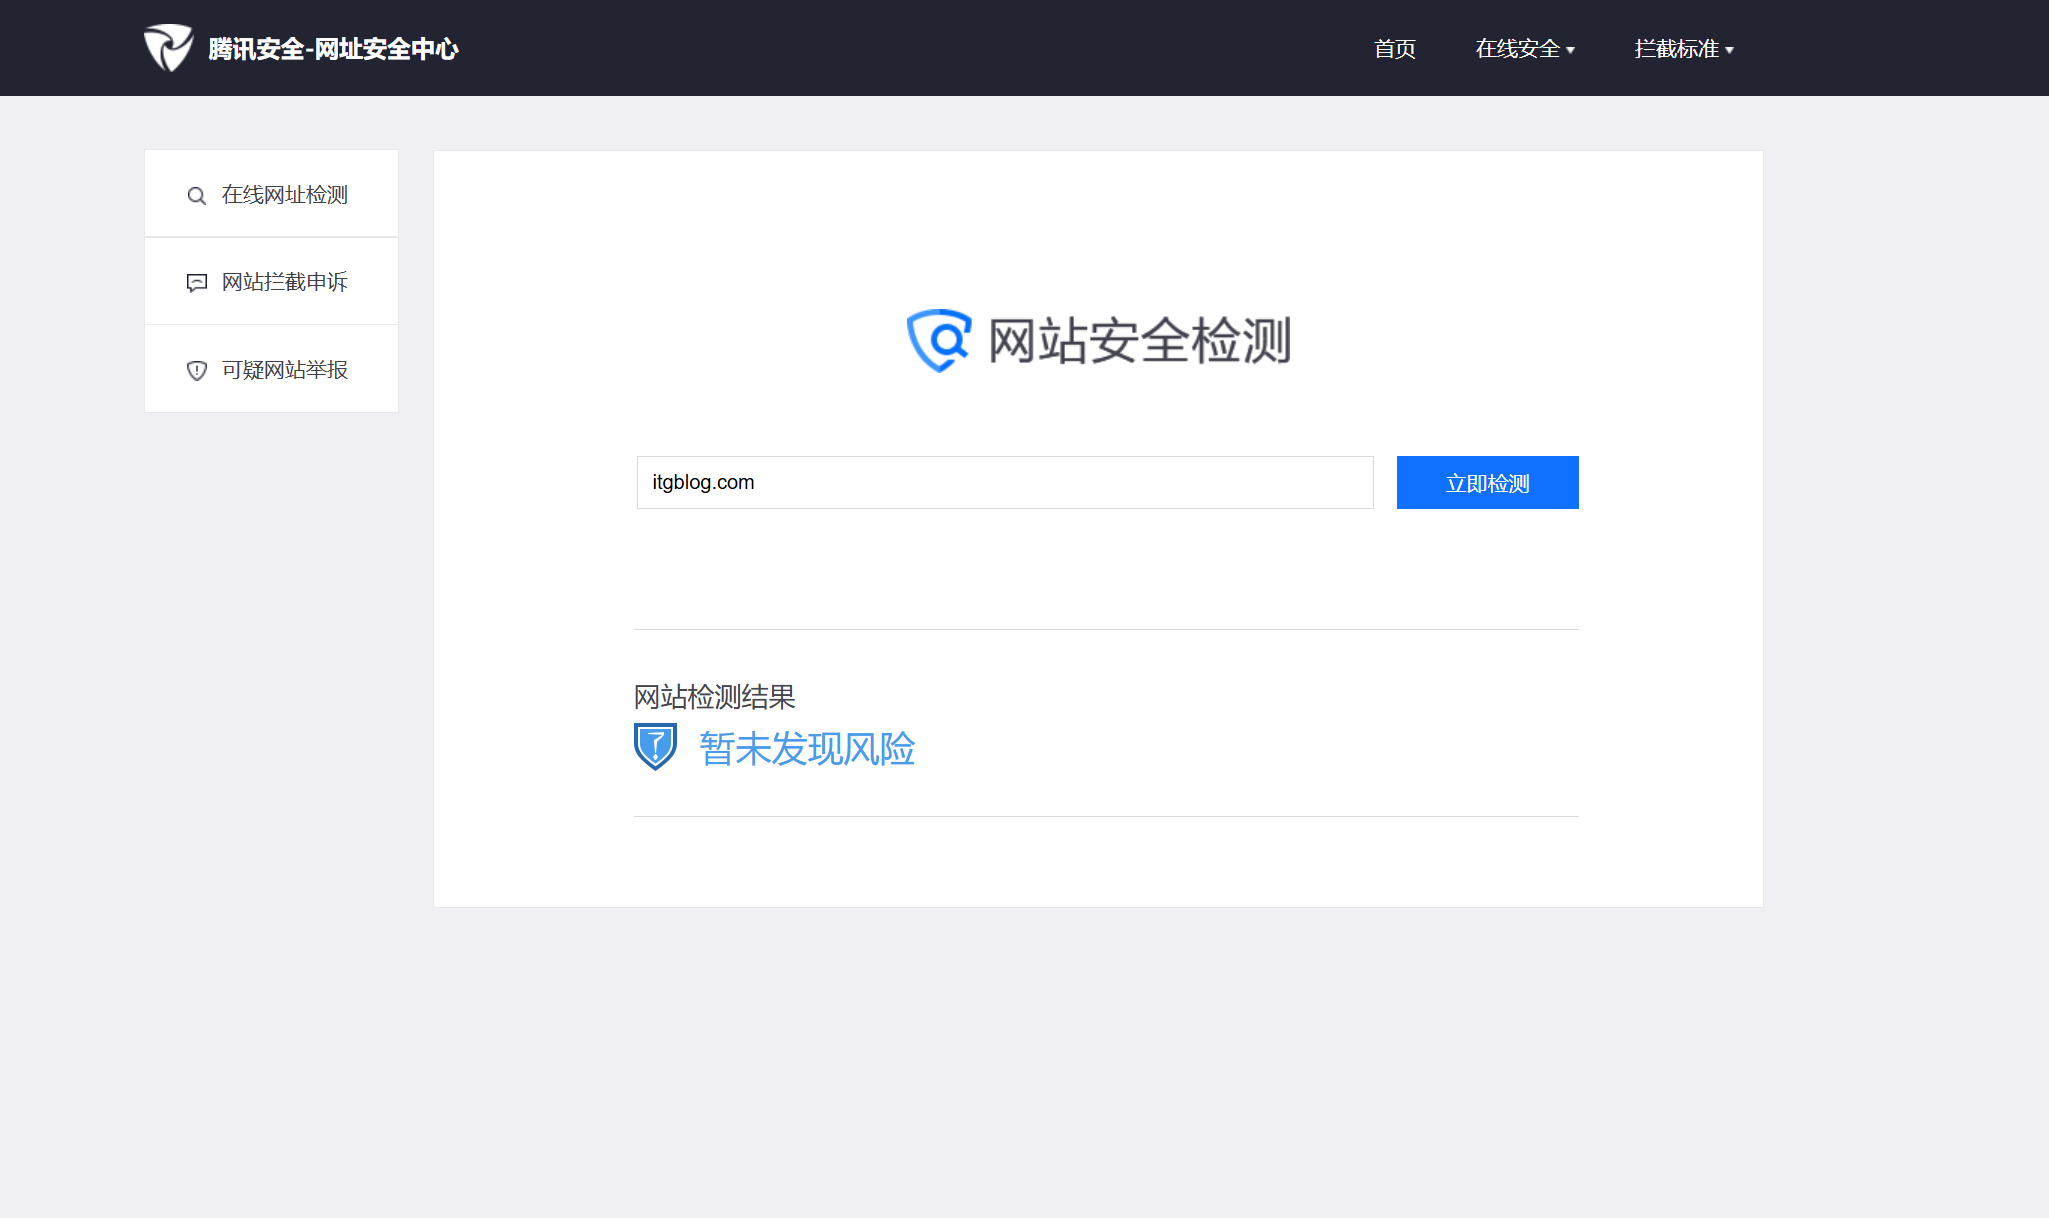Click the 暂未发现风险 result text
This screenshot has height=1218, width=2049.
click(806, 749)
